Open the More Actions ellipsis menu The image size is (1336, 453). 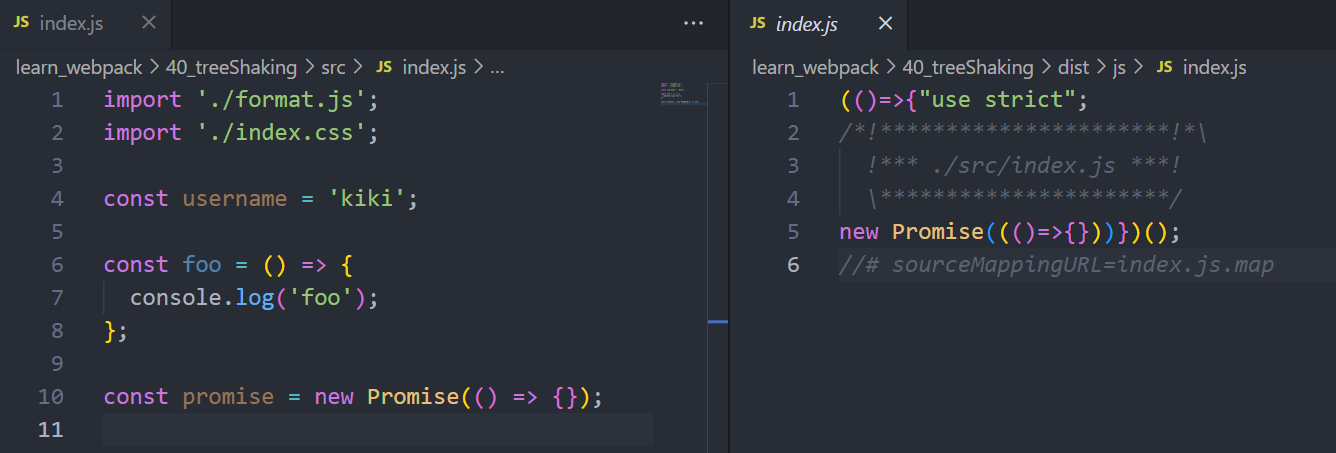pyautogui.click(x=693, y=23)
